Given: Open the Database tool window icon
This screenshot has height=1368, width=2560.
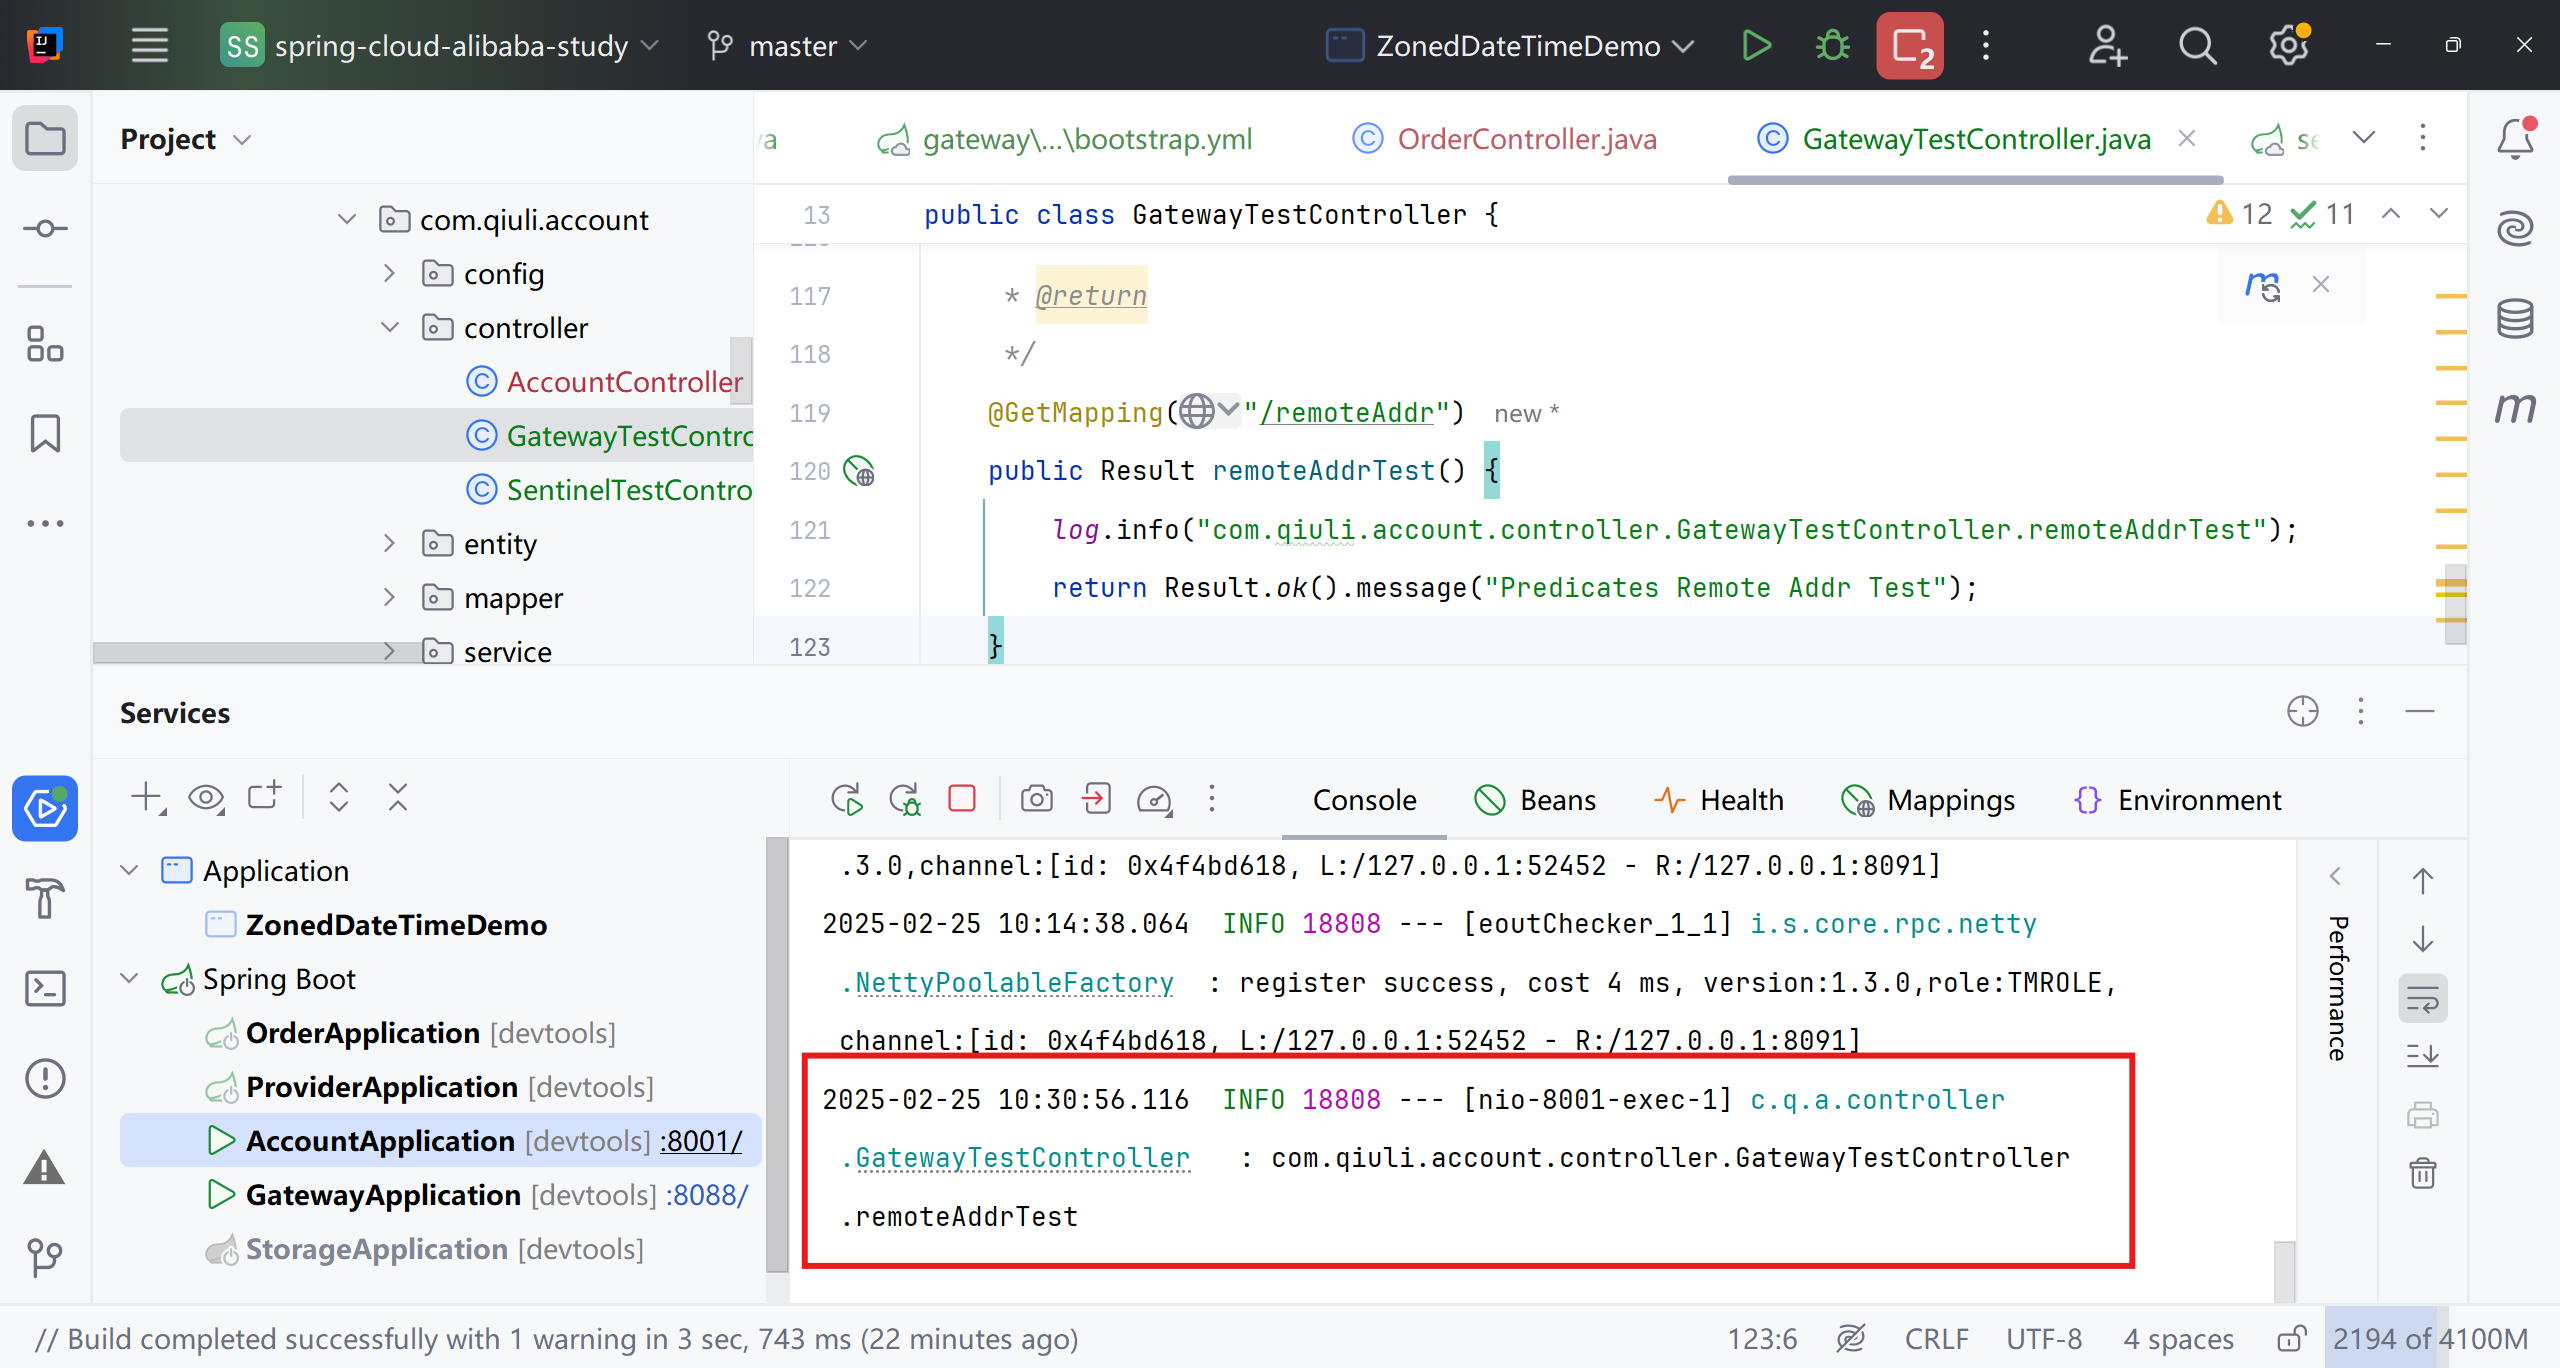Looking at the screenshot, I should click(x=2514, y=319).
